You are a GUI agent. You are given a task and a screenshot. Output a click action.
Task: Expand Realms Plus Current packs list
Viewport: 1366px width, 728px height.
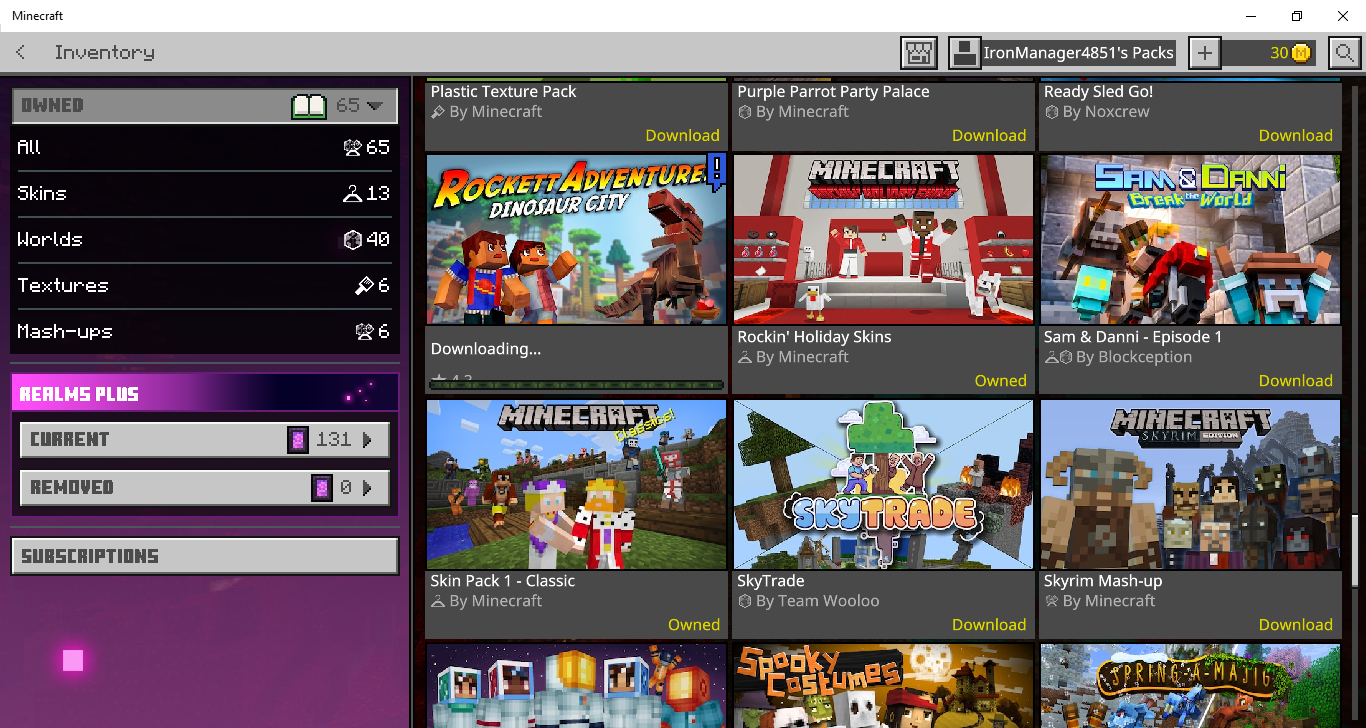coord(205,439)
